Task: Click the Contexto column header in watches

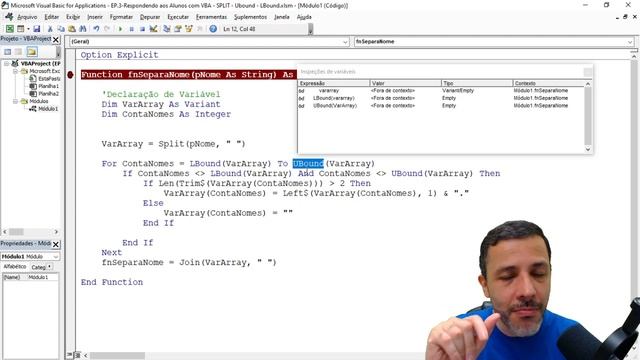Action: (549, 83)
